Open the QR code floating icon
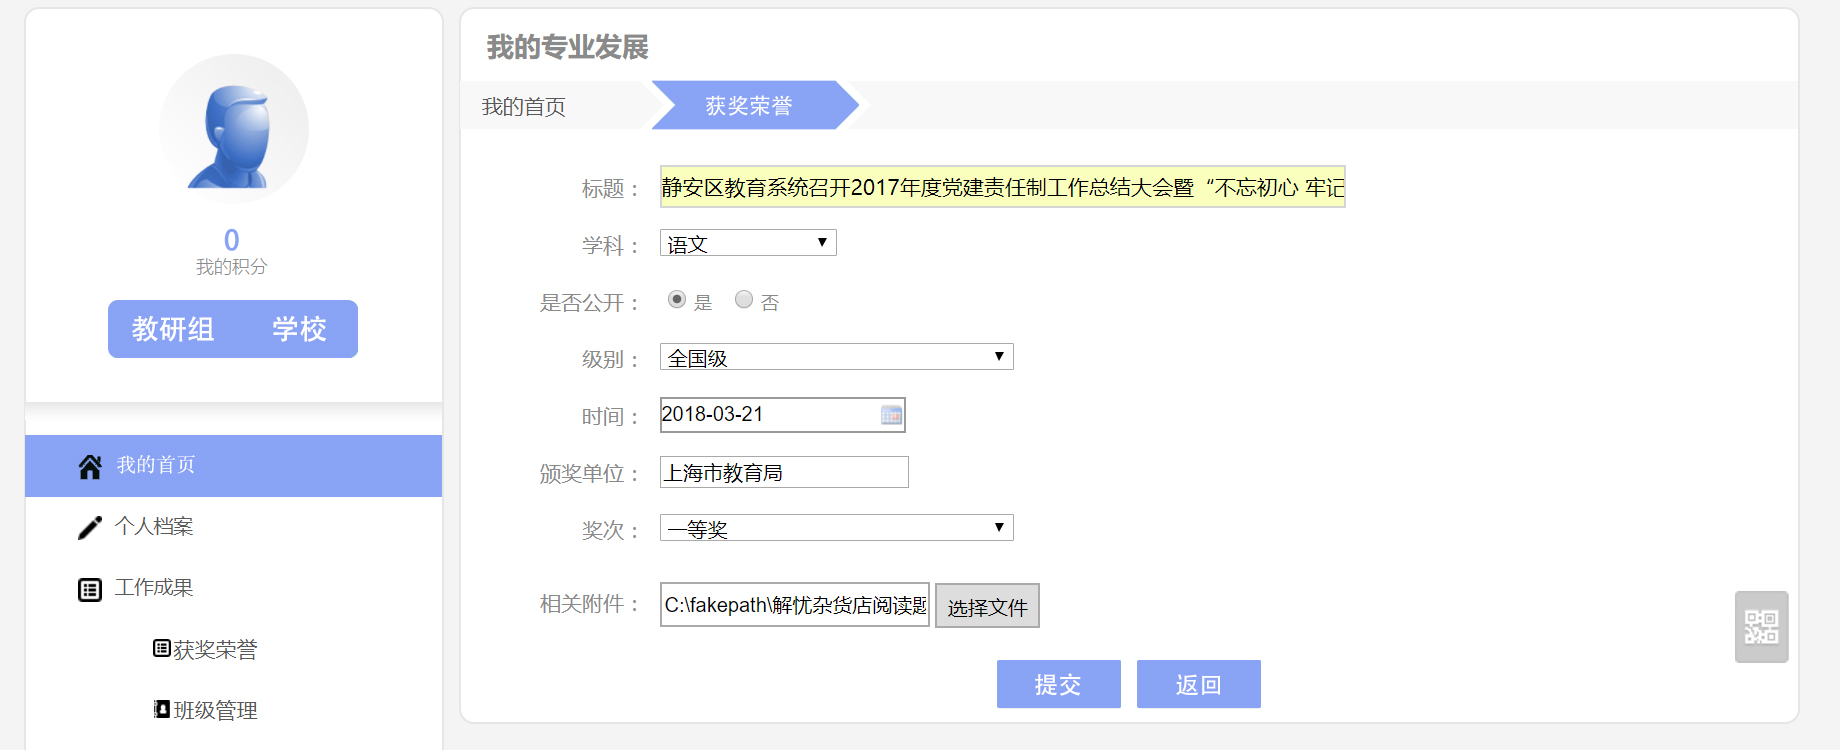Screen dimensions: 1840x750 (1761, 627)
